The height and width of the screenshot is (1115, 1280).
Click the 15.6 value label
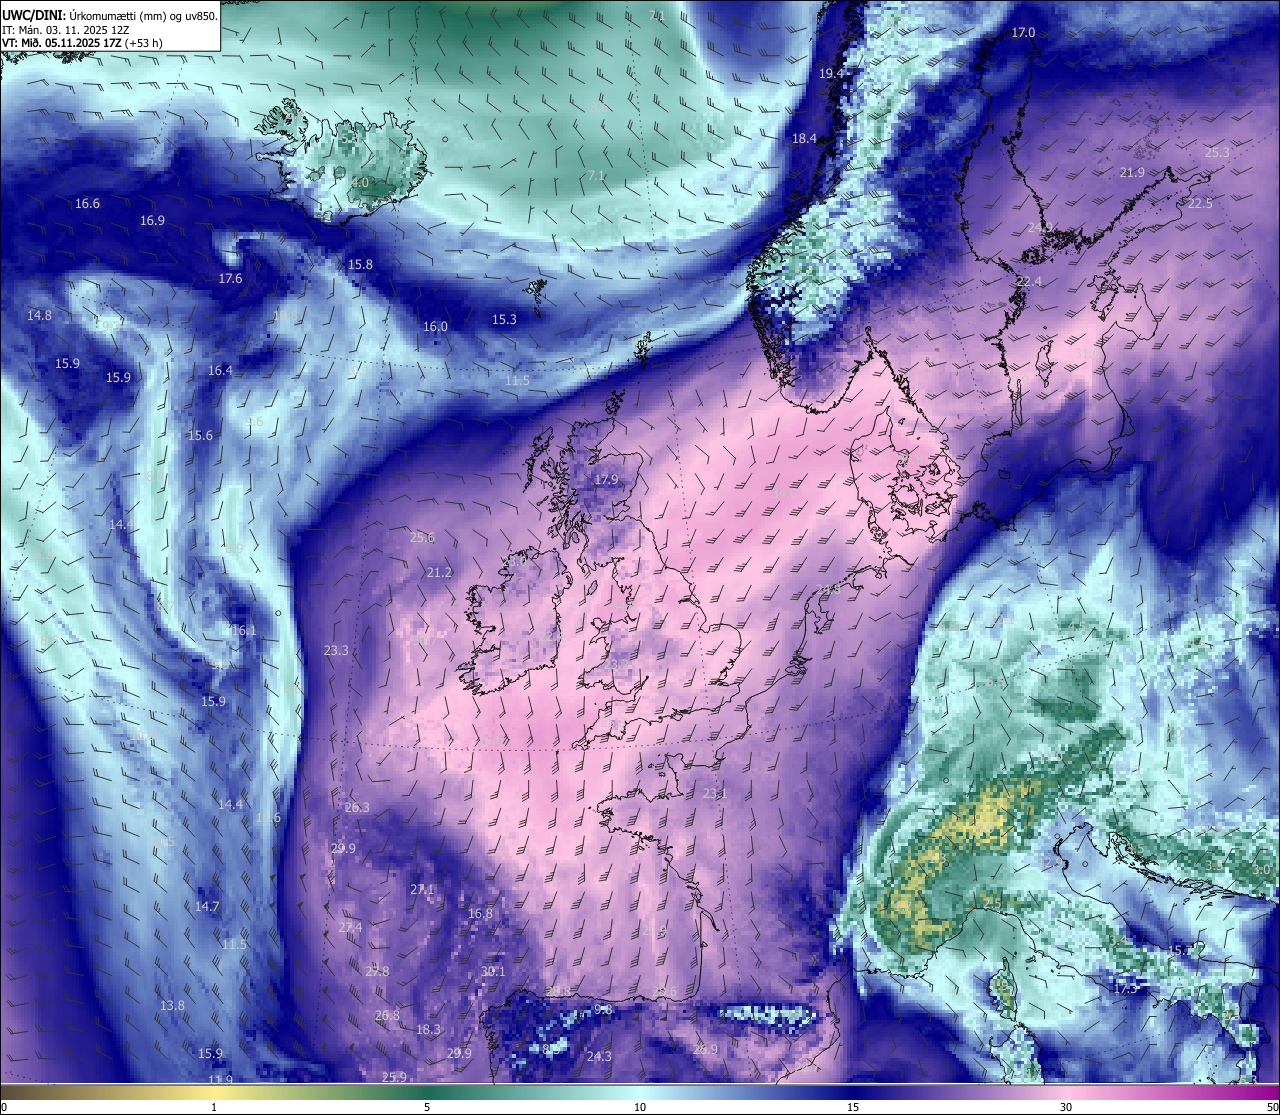coord(200,436)
